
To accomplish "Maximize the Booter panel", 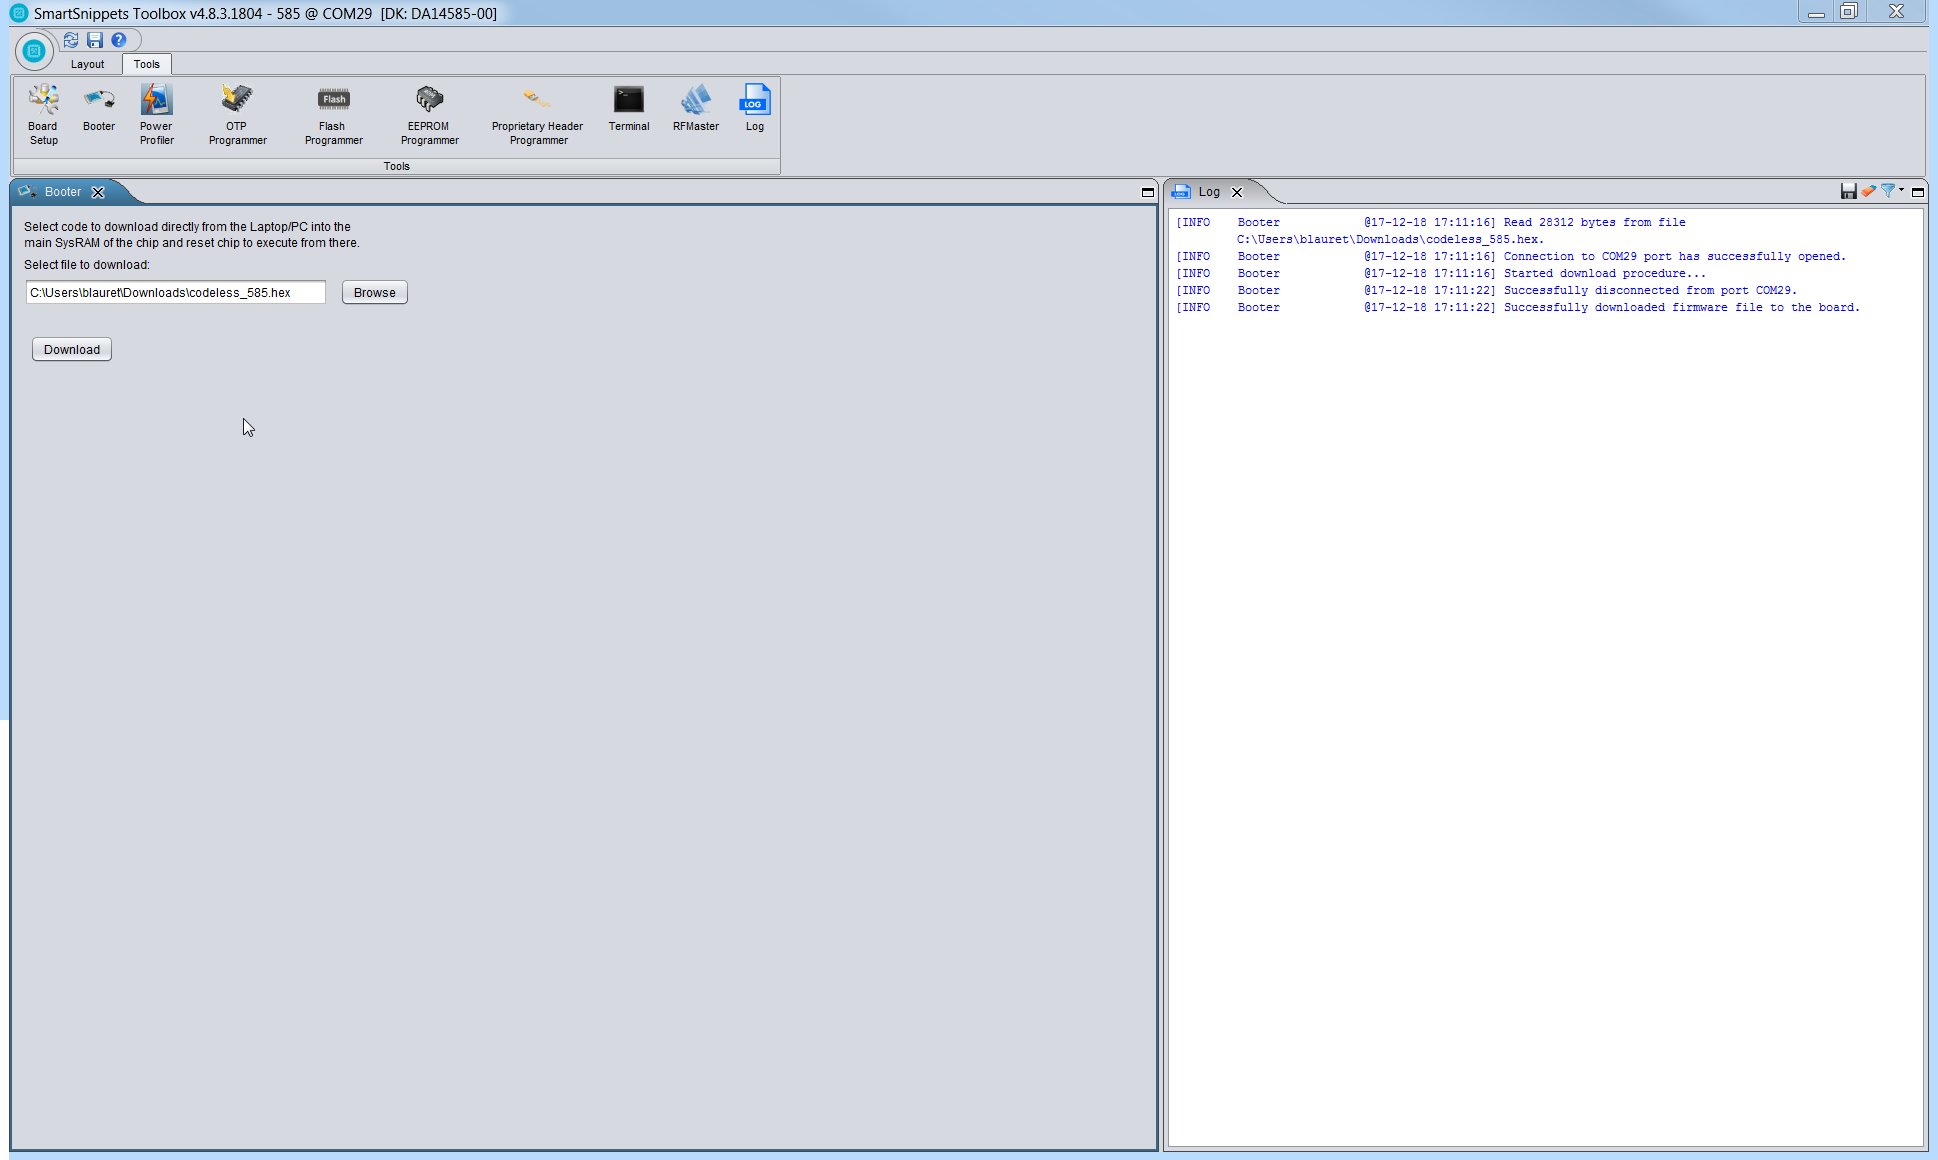I will 1148,192.
